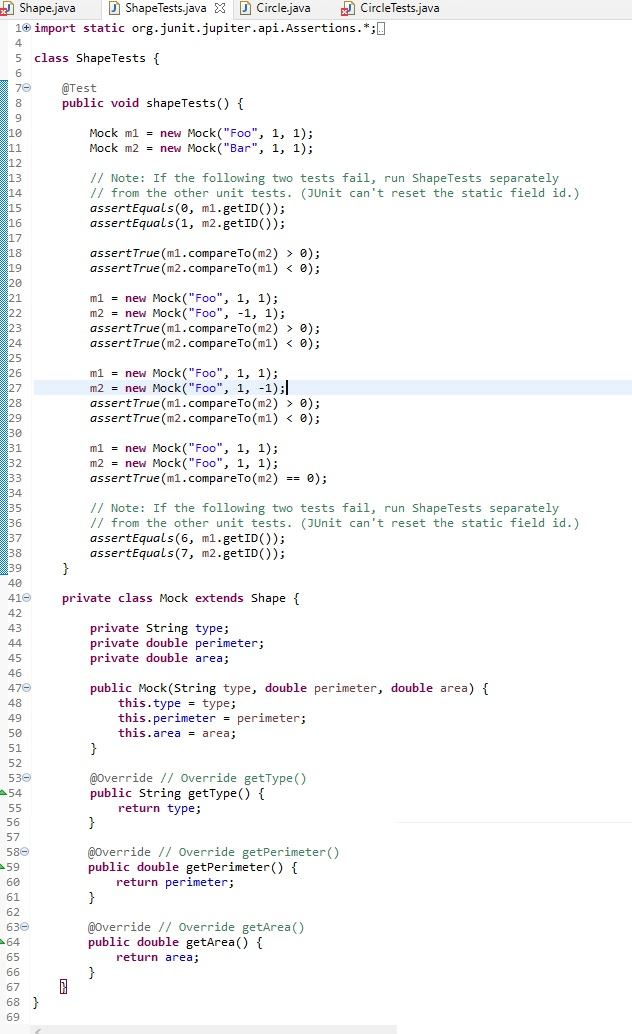Image resolution: width=632 pixels, height=1034 pixels.
Task: Click the 'return perimeter;' statement
Action: point(175,882)
